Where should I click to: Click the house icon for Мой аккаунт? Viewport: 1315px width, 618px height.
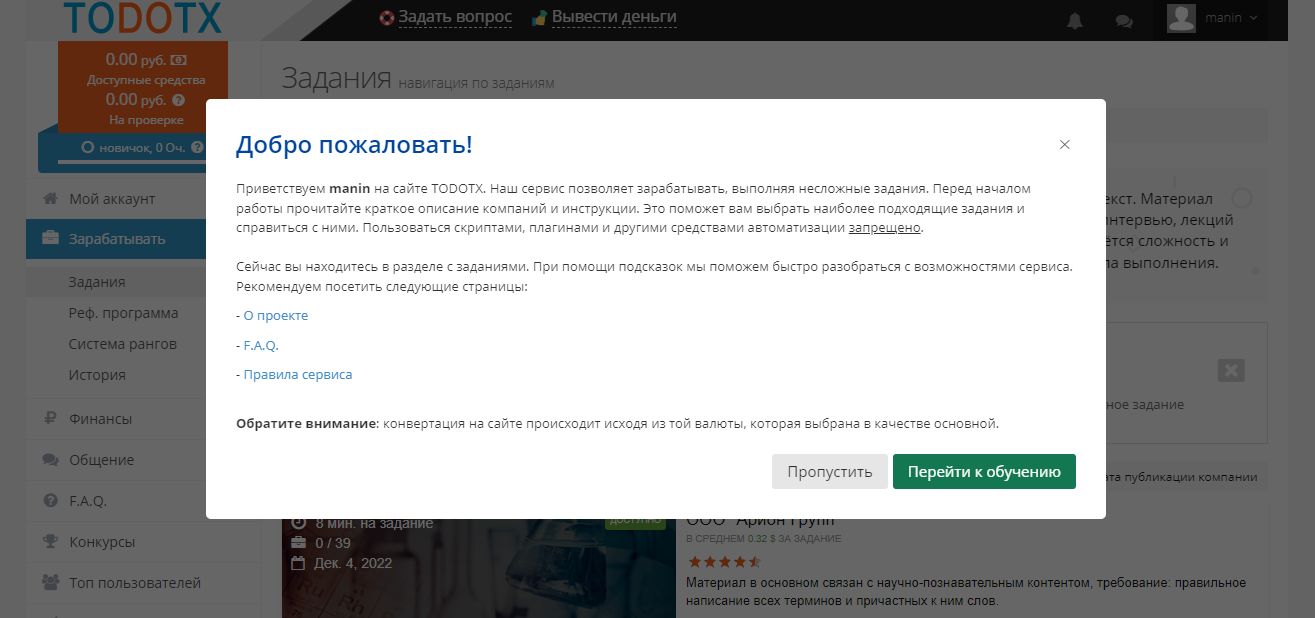tap(50, 199)
